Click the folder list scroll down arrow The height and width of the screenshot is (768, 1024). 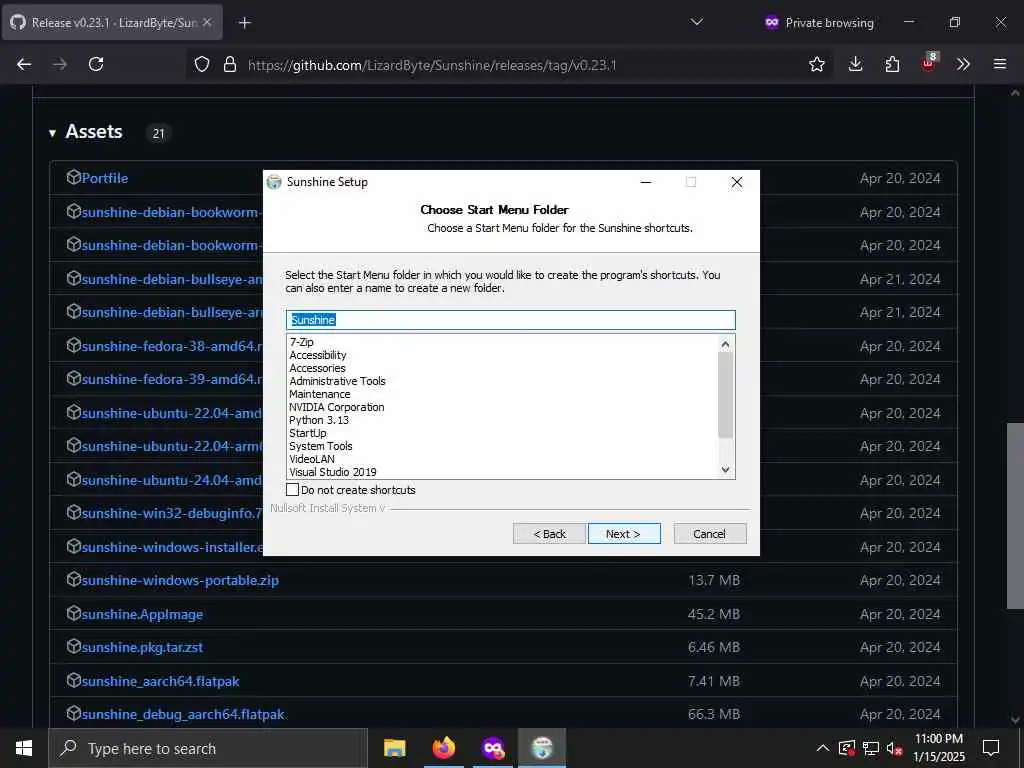[726, 470]
